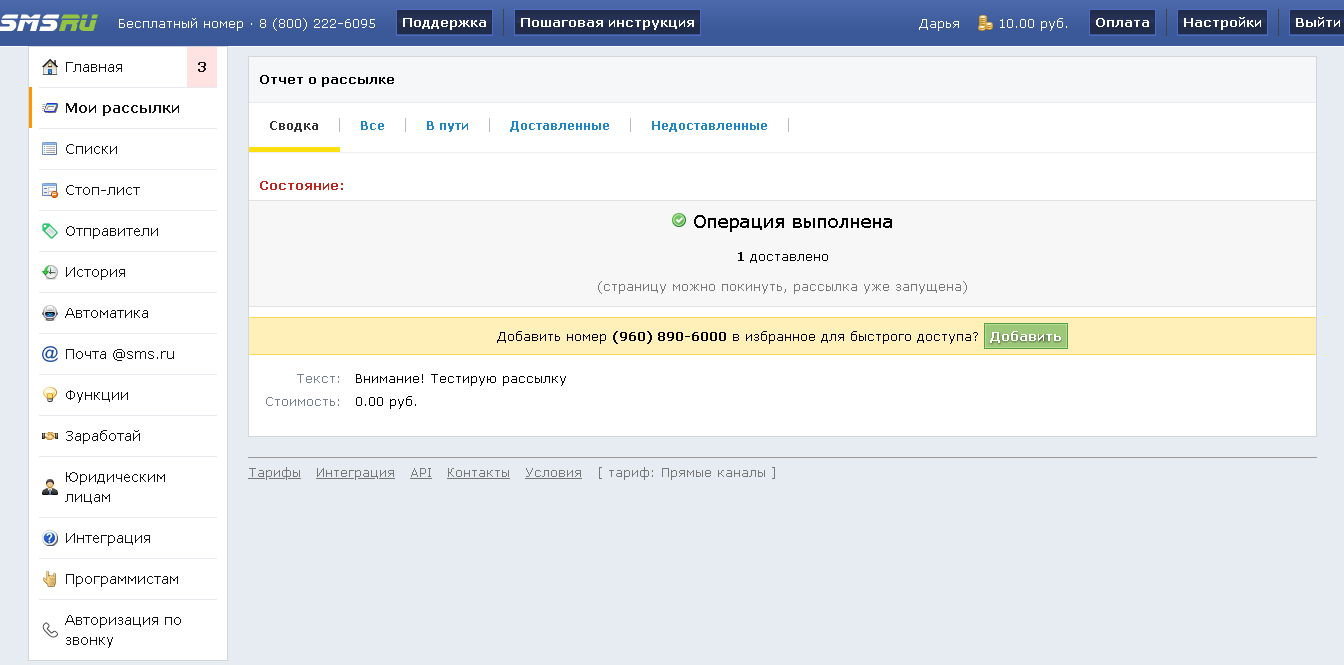1344x665 pixels.
Task: Switch to the Недоставленные tab
Action: pyautogui.click(x=709, y=125)
